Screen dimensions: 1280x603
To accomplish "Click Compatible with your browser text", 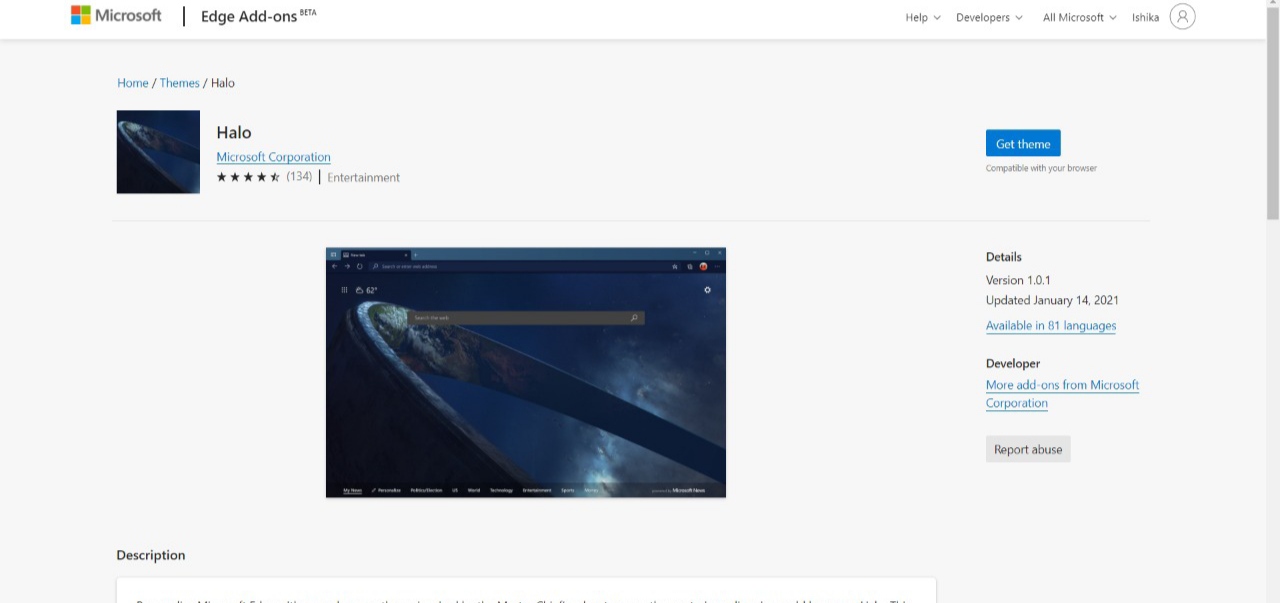I will click(x=1041, y=168).
